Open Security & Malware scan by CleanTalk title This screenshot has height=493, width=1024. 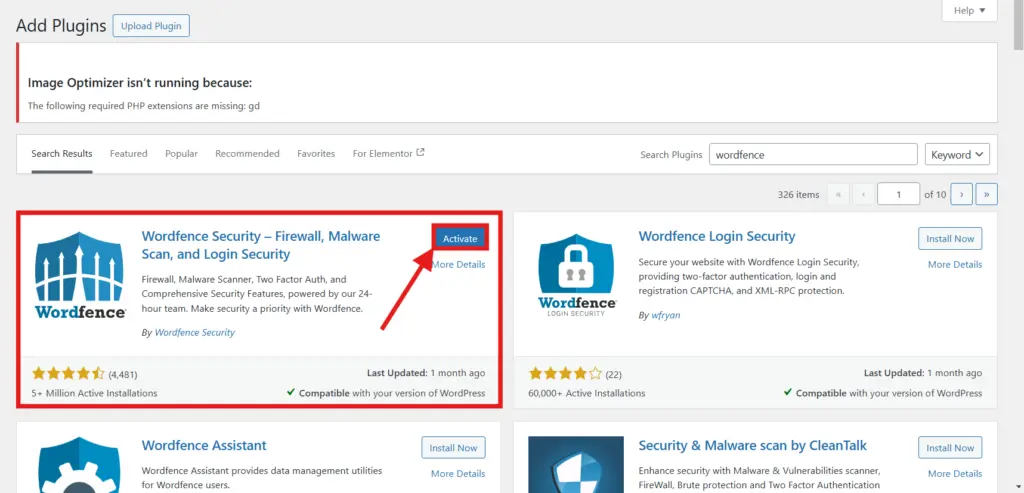(752, 445)
